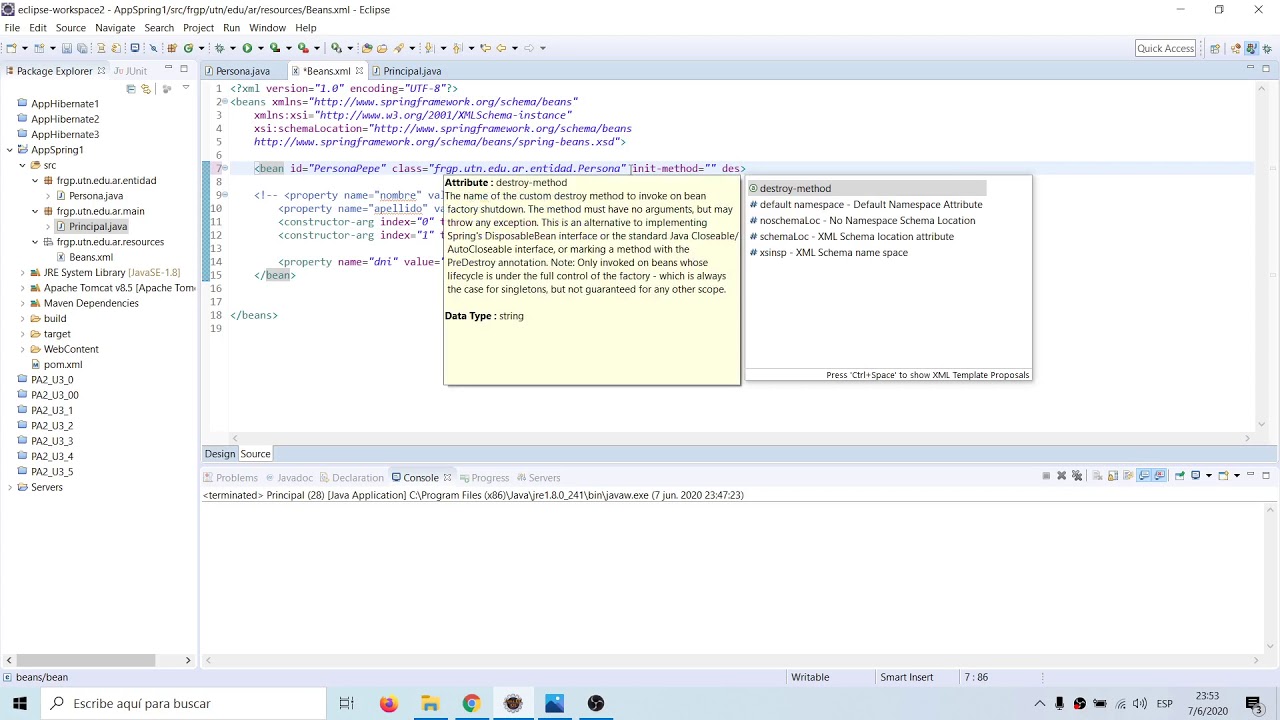The height and width of the screenshot is (720, 1280).
Task: Open File Explorer from the taskbar
Action: click(x=430, y=703)
